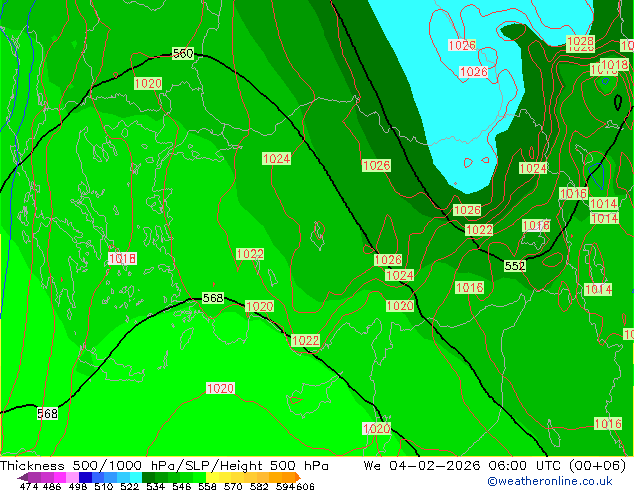
Task: Click the legend value 582
Action: 259,486
